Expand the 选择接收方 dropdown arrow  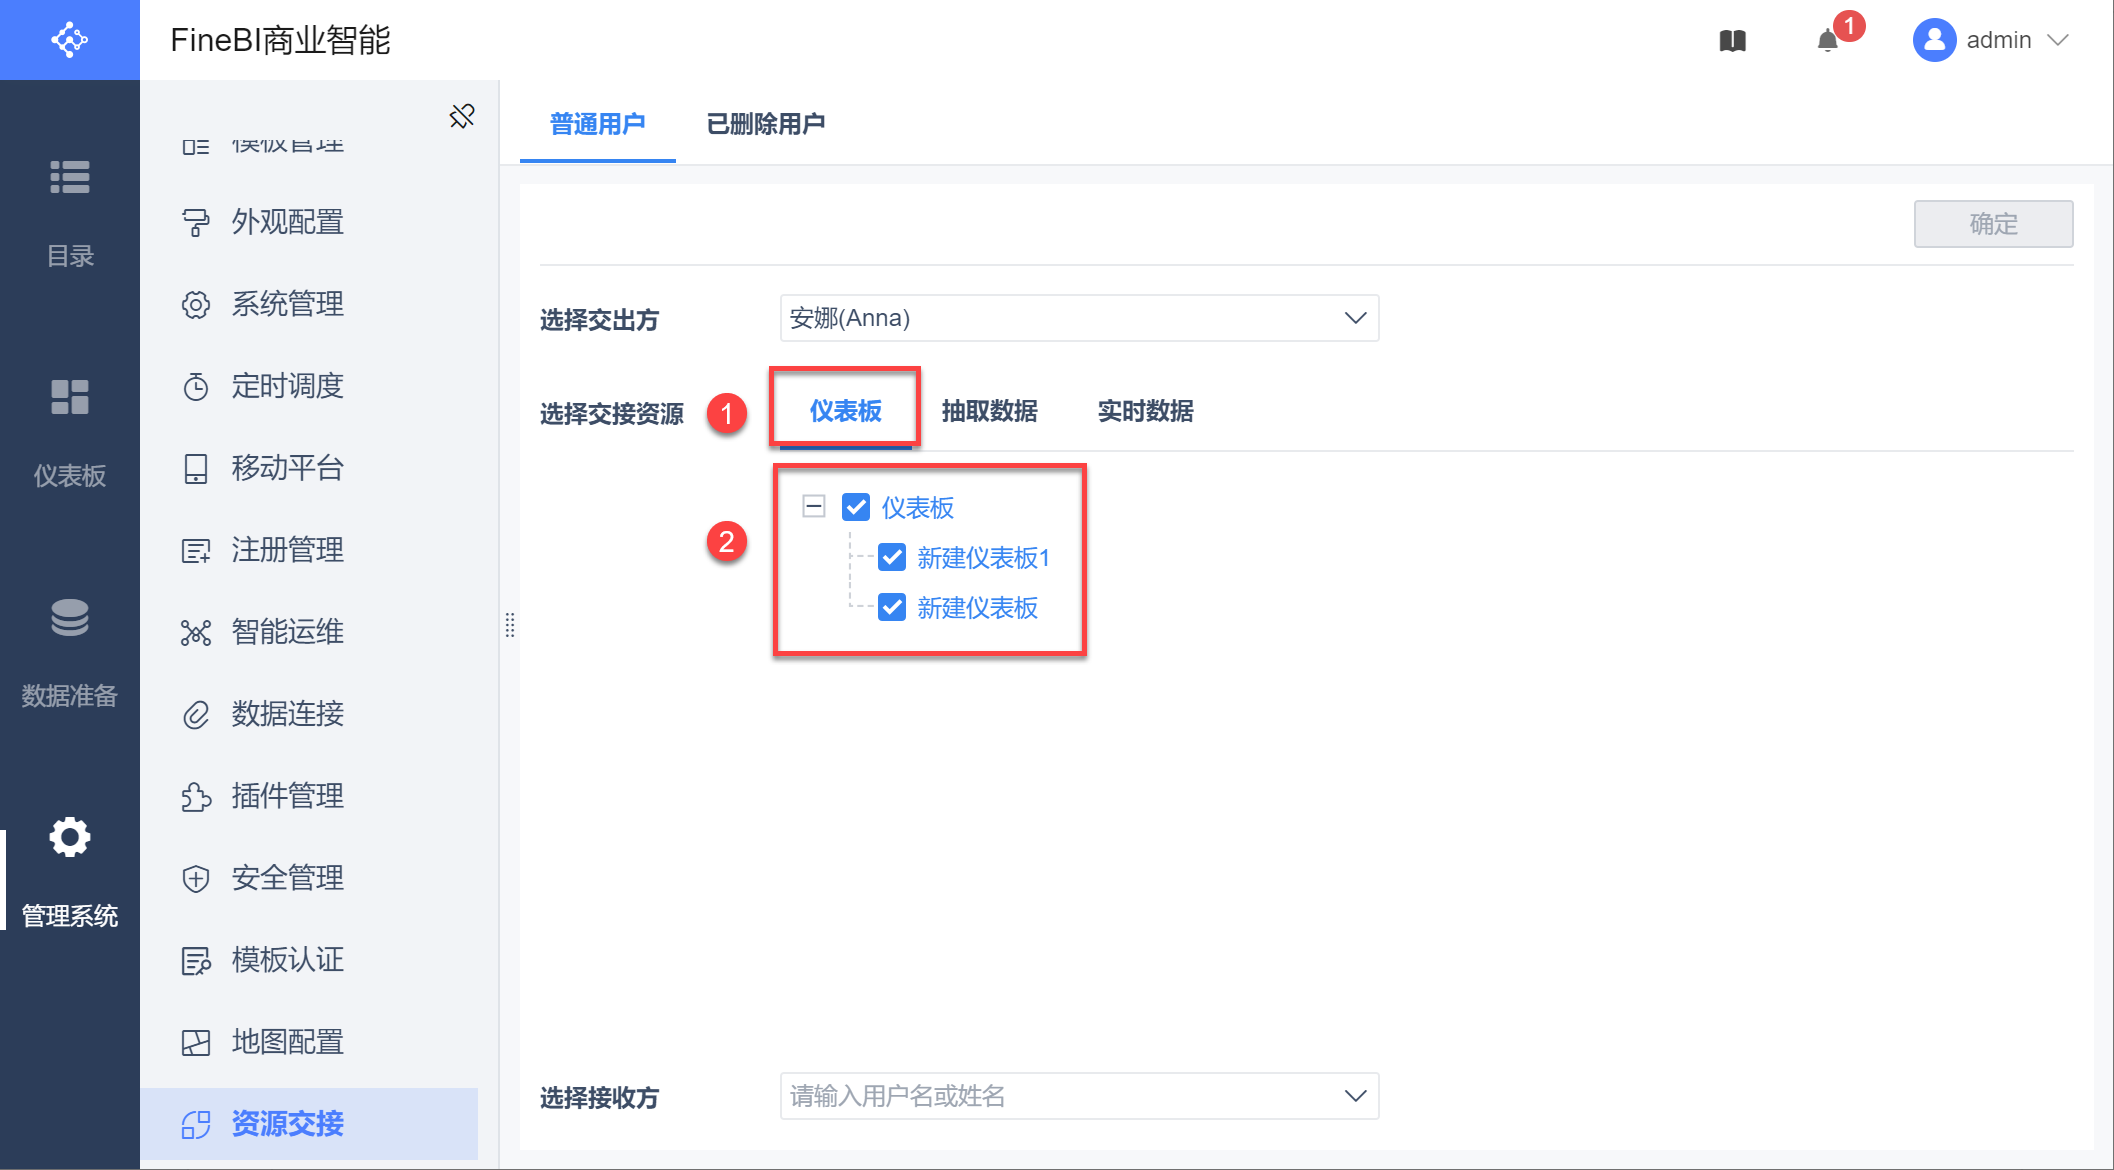pos(1355,1096)
